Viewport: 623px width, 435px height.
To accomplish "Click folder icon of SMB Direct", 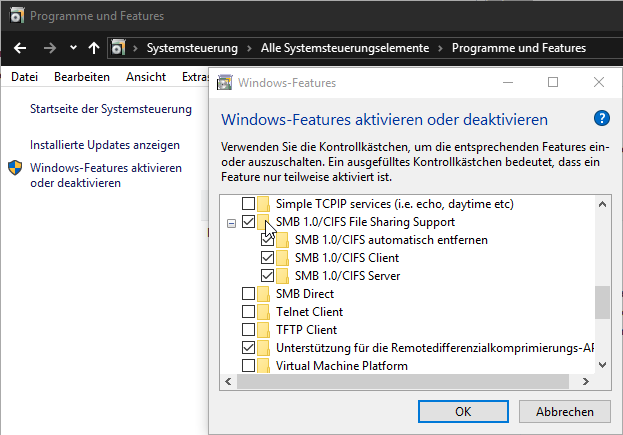I will click(x=263, y=294).
